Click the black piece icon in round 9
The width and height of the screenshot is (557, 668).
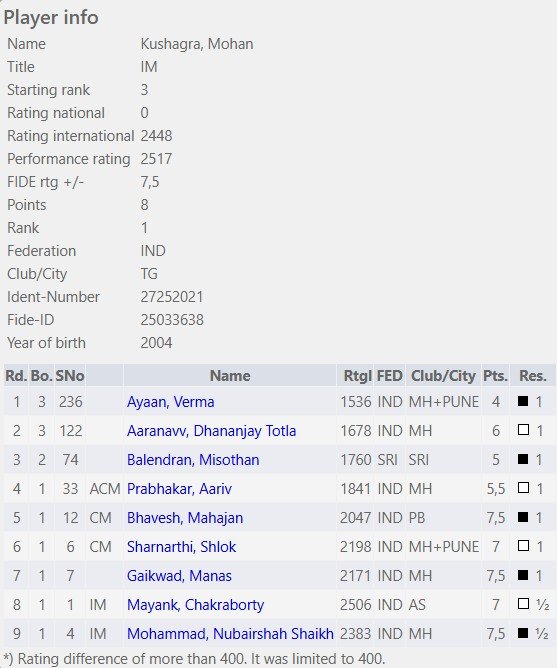coord(523,633)
